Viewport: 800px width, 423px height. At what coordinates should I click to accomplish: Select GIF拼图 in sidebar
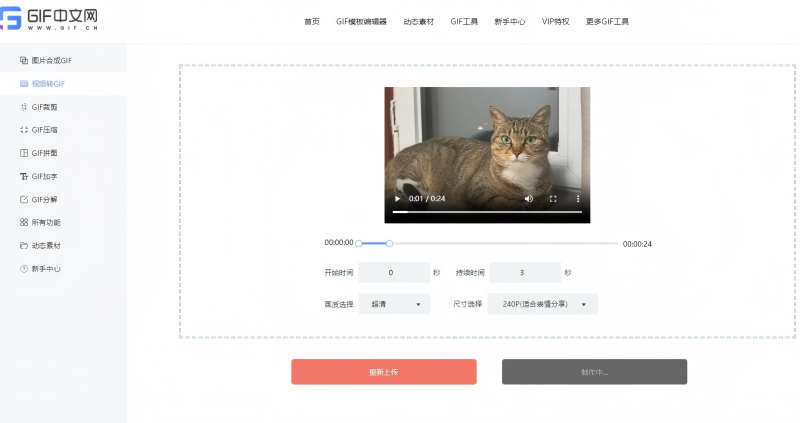pos(63,153)
